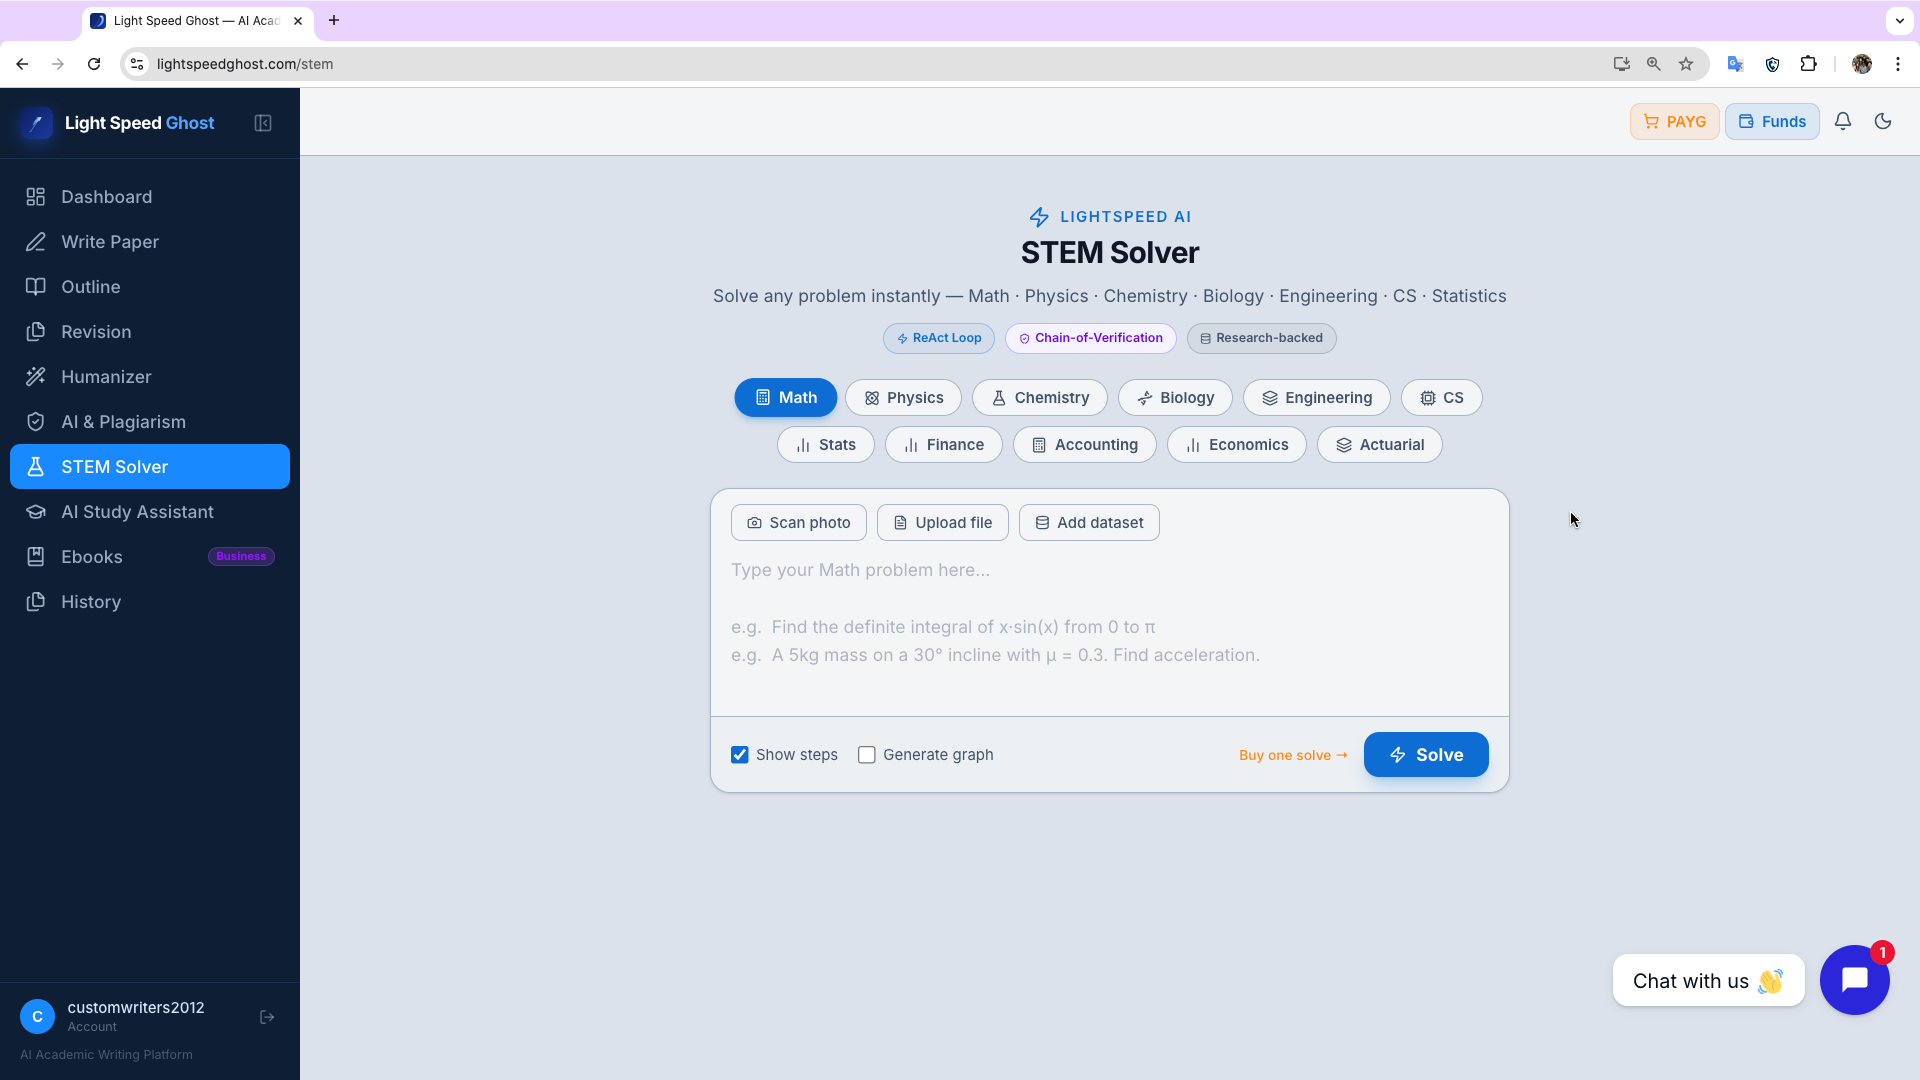Click the Chat with us bubble

click(1709, 981)
